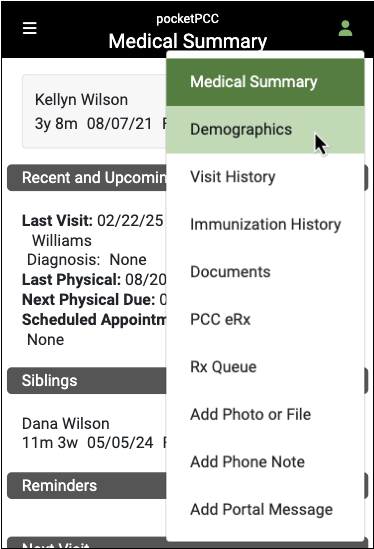Open Documents from the patient menu

[265, 272]
